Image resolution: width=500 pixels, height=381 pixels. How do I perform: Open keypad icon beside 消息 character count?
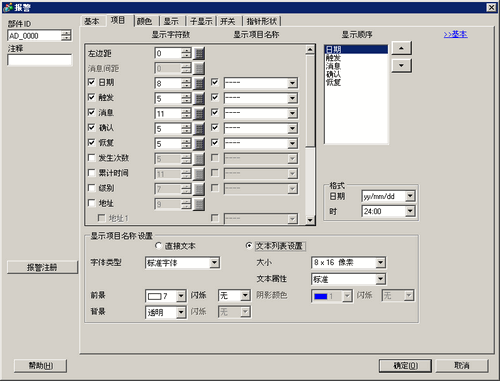pyautogui.click(x=199, y=114)
